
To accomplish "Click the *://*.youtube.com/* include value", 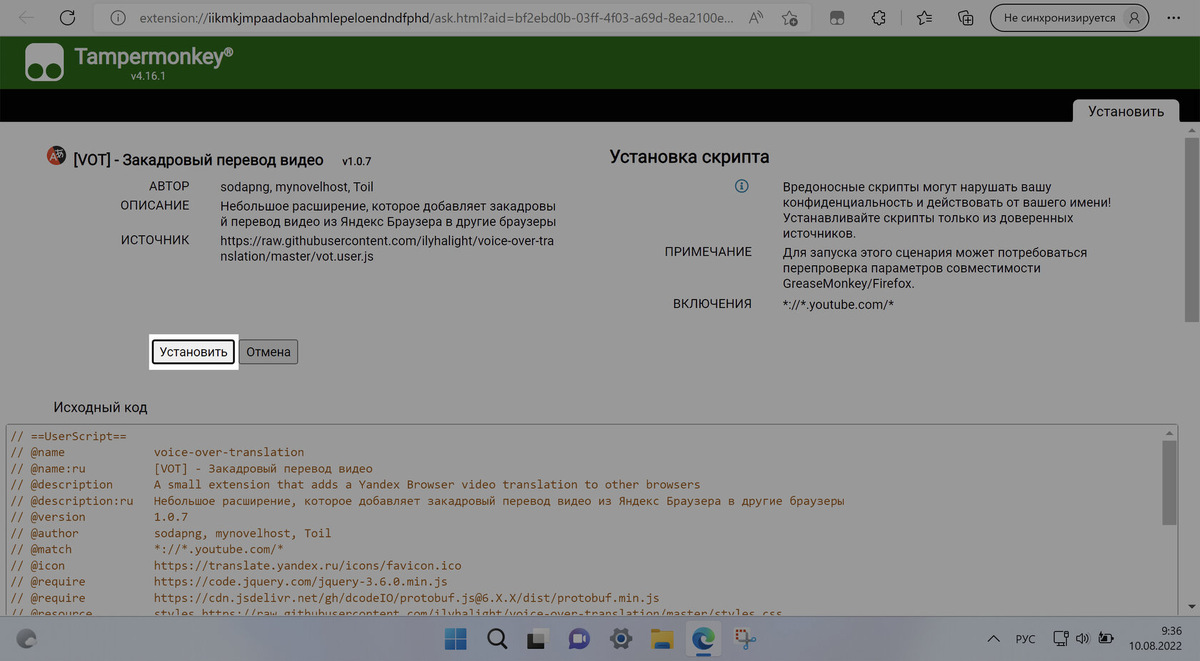I will pyautogui.click(x=838, y=304).
